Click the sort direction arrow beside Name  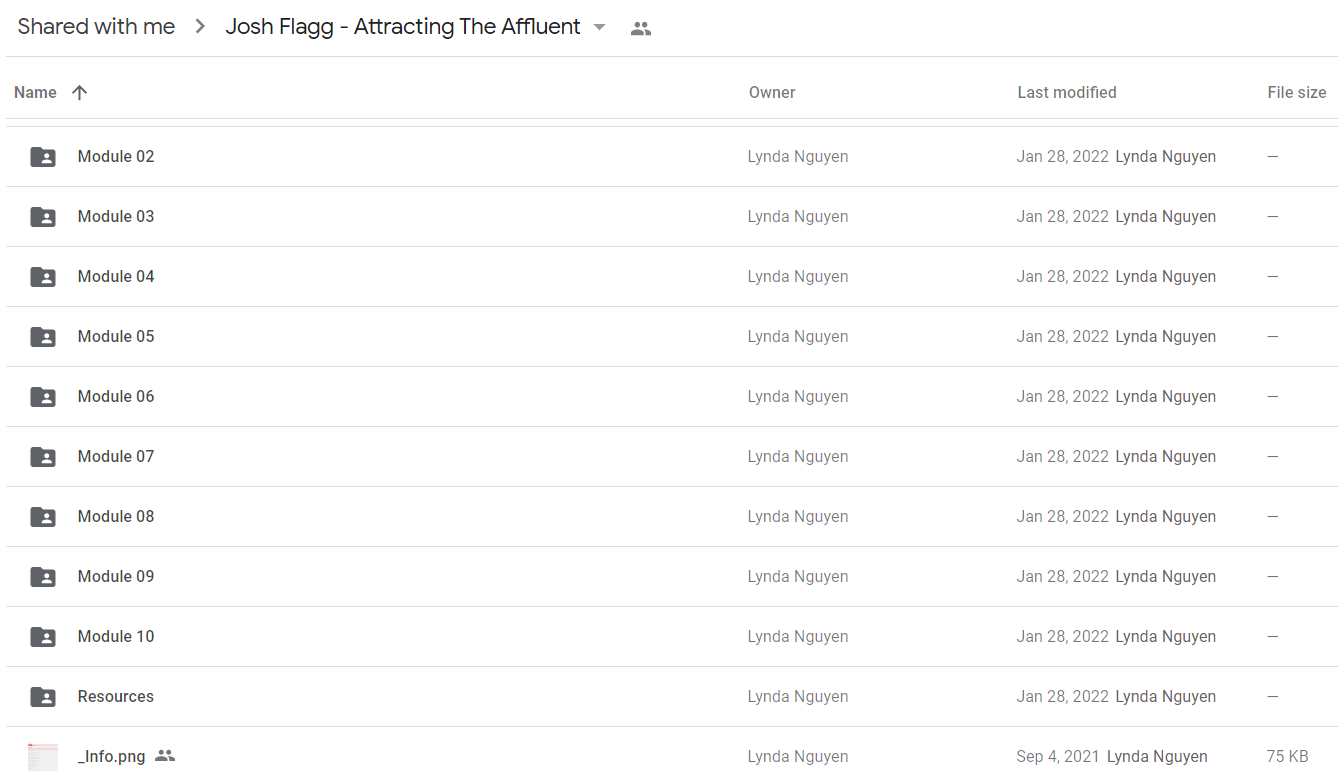click(x=80, y=92)
